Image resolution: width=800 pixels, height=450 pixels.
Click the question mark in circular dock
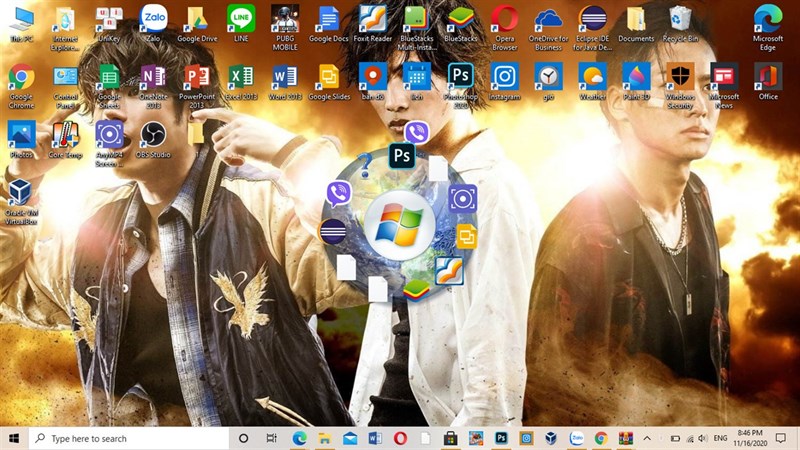tap(365, 166)
